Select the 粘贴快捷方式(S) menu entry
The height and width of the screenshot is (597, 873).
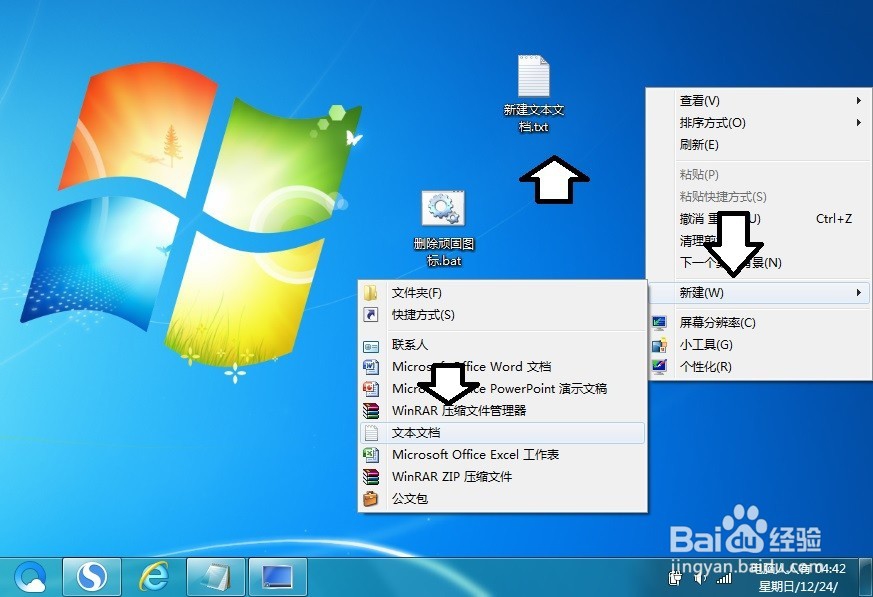(x=759, y=197)
